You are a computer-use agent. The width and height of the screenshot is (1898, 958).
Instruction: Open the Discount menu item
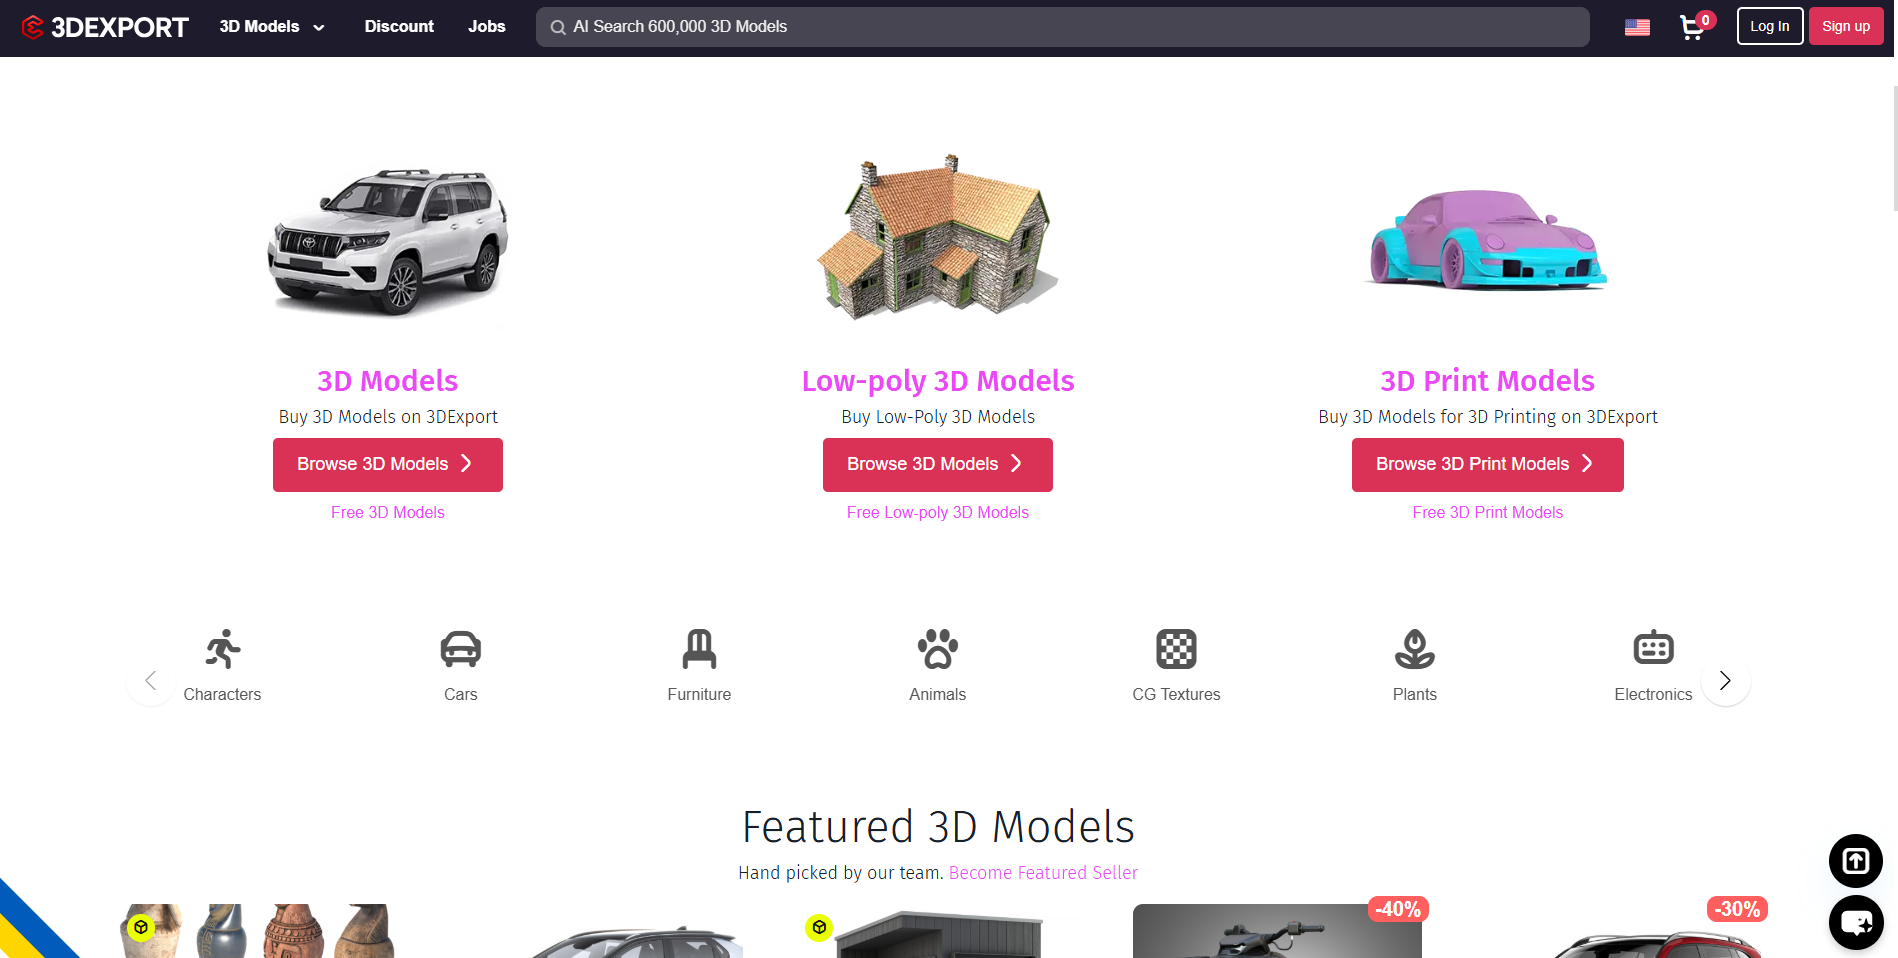coord(399,27)
